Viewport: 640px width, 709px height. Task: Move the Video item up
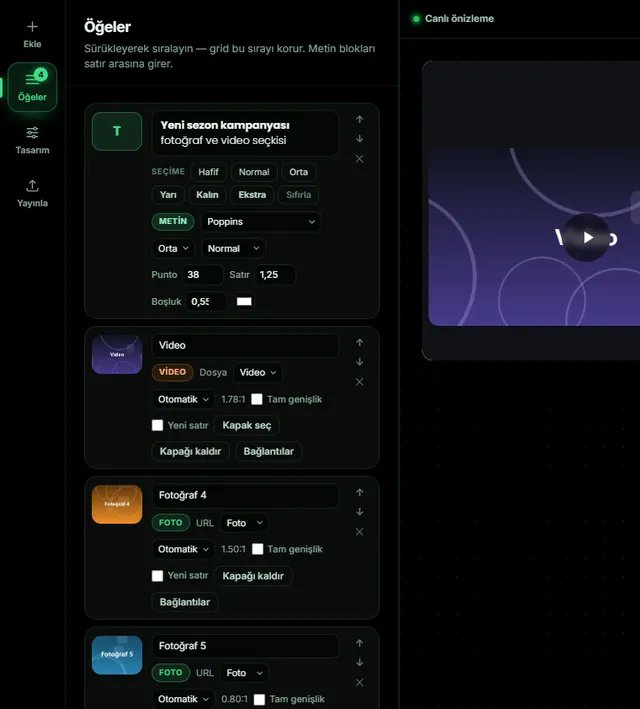[x=360, y=342]
